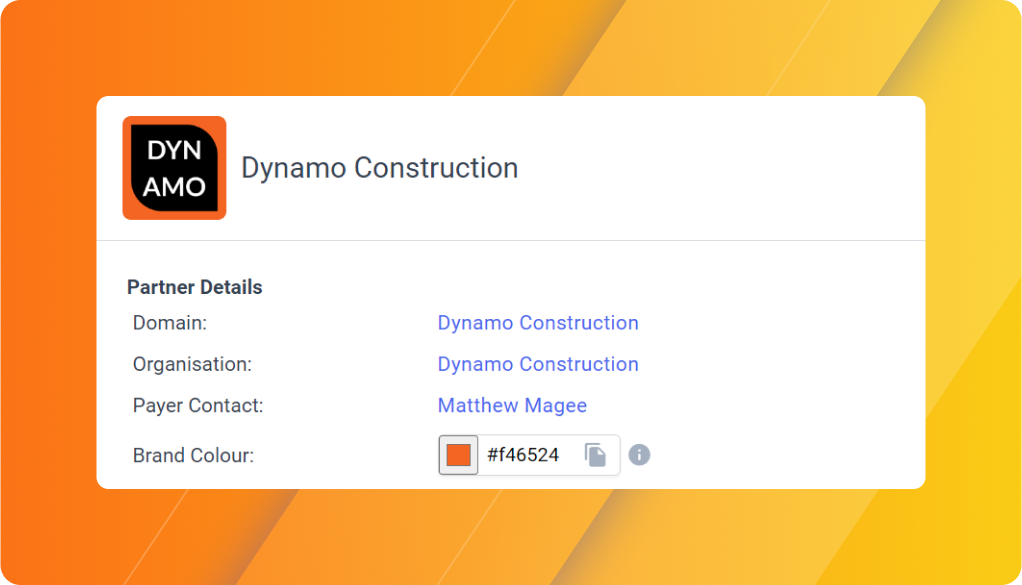This screenshot has height=585, width=1022.
Task: Click the Brand Colour: field label
Action: pyautogui.click(x=194, y=455)
